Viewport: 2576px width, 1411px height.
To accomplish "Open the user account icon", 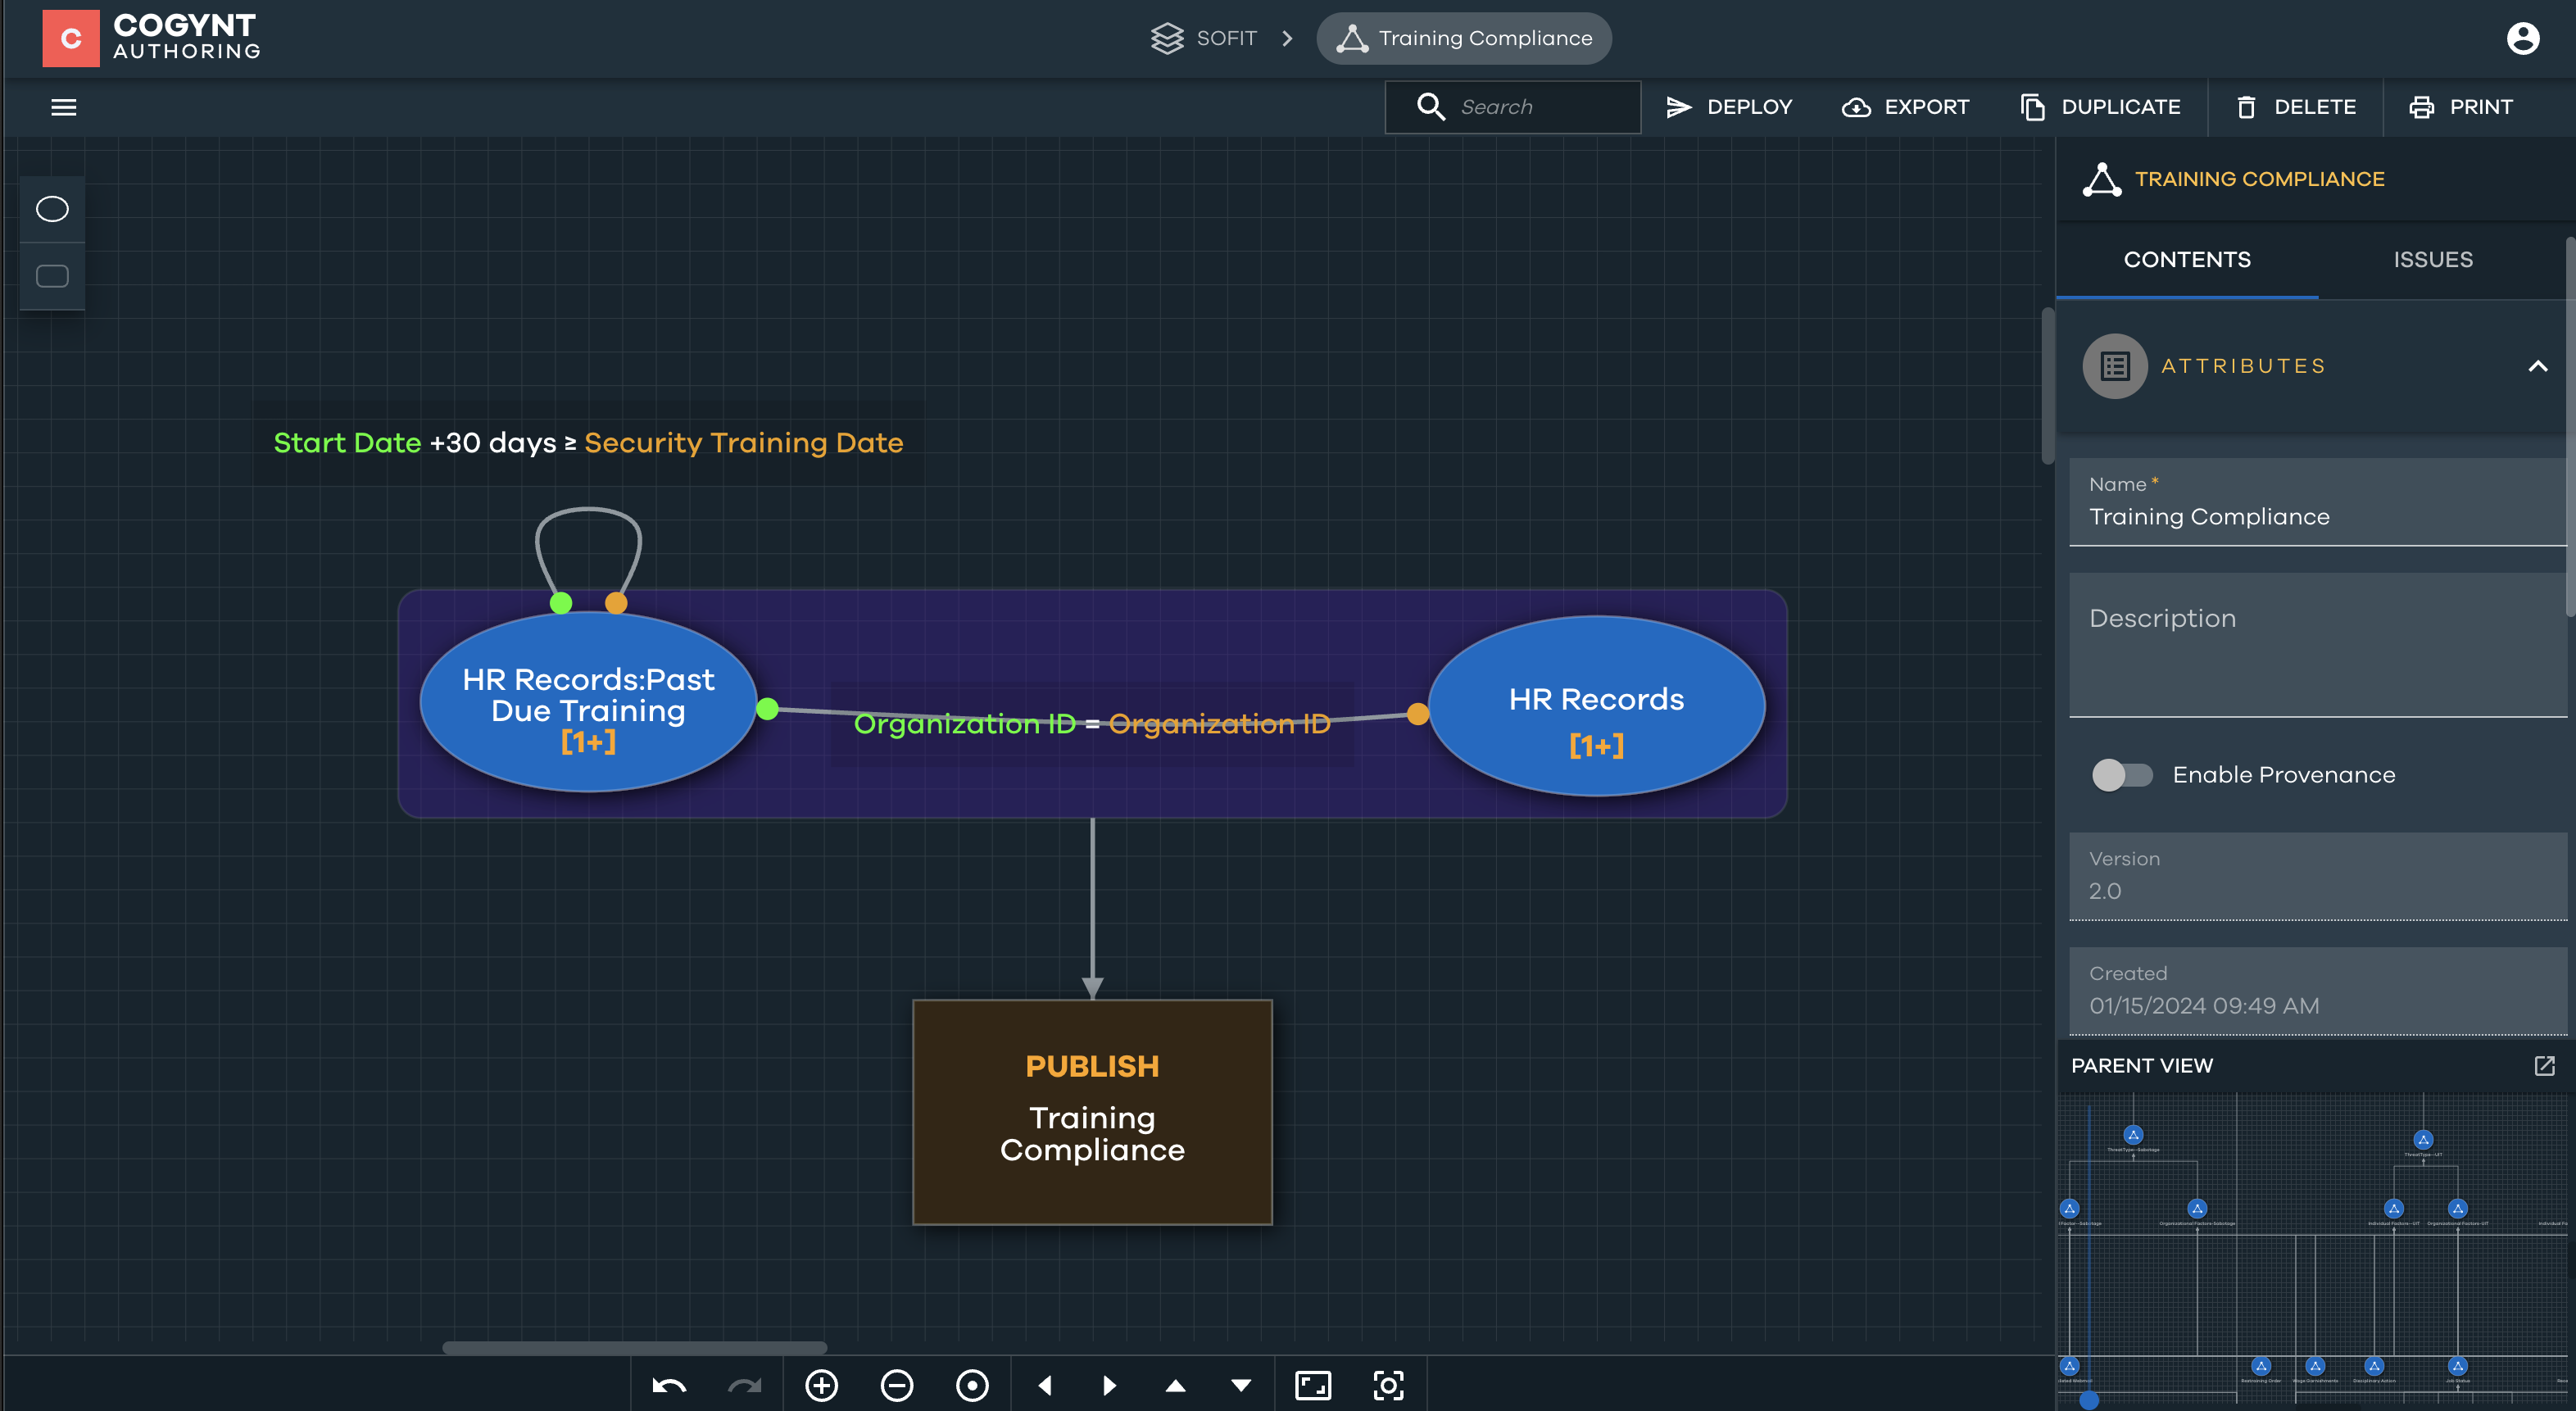I will [2522, 39].
